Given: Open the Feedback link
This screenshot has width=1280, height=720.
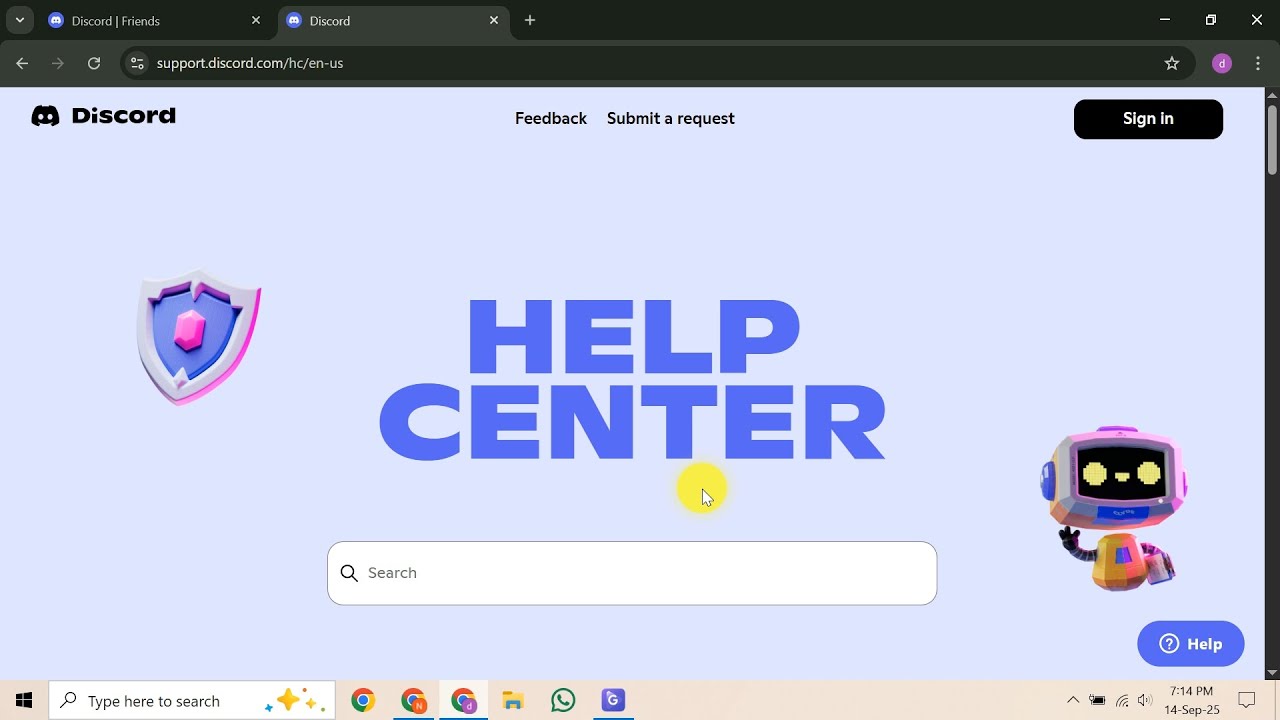Looking at the screenshot, I should tap(551, 118).
